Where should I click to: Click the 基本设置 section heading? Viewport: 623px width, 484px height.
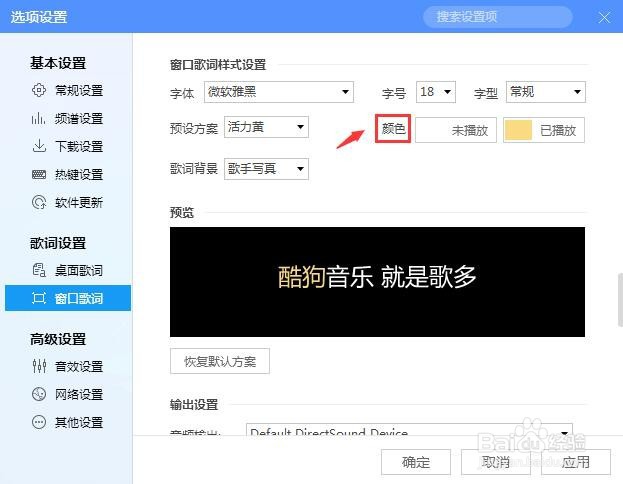point(58,63)
